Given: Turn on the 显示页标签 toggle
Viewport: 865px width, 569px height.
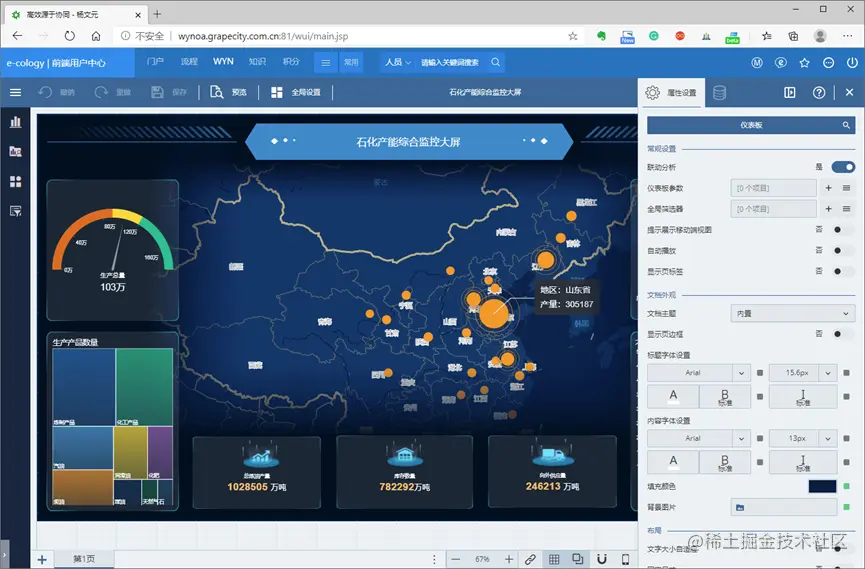Looking at the screenshot, I should tap(841, 272).
